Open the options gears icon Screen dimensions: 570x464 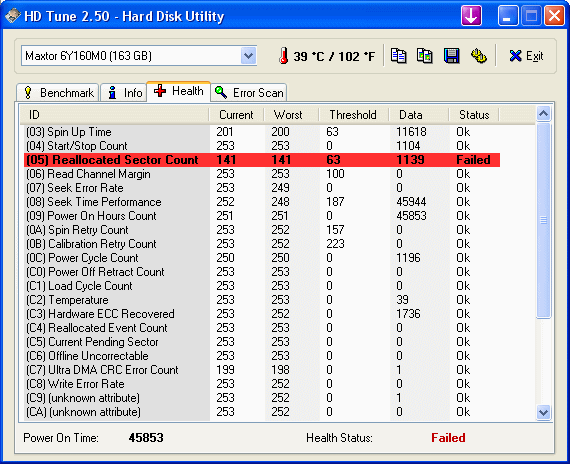click(479, 56)
